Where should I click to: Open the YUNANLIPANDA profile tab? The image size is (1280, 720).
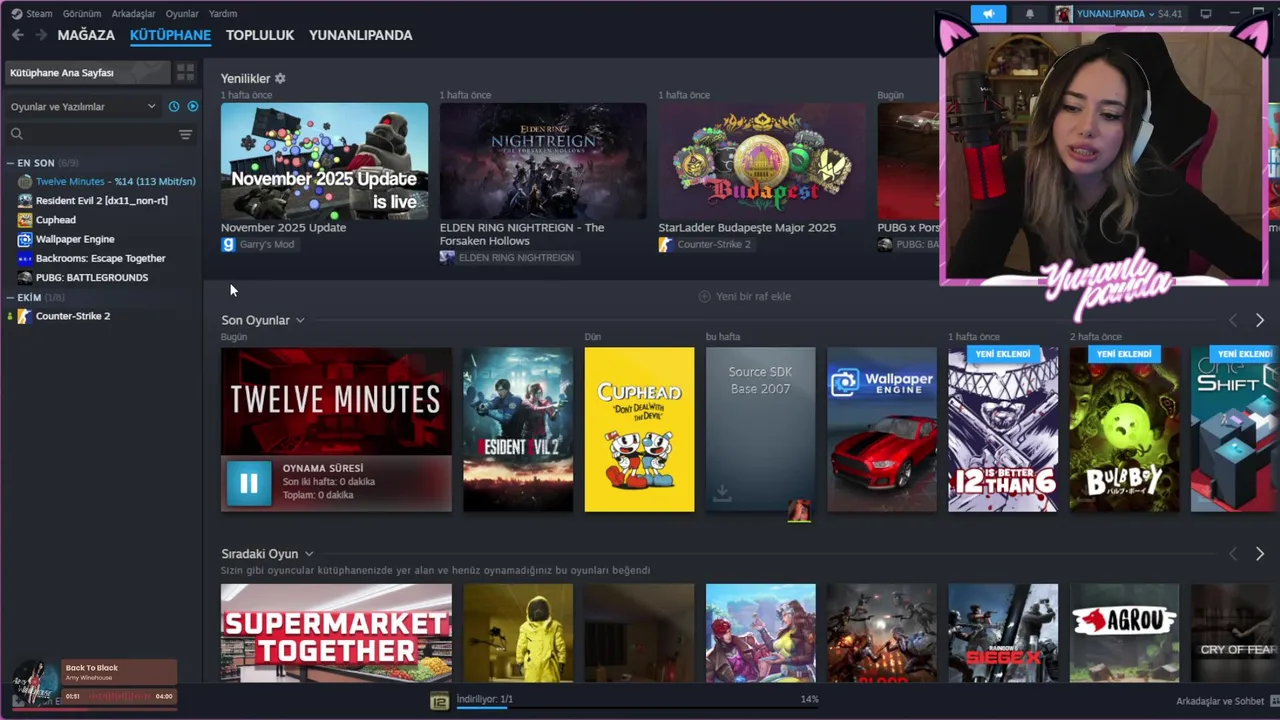tap(360, 35)
